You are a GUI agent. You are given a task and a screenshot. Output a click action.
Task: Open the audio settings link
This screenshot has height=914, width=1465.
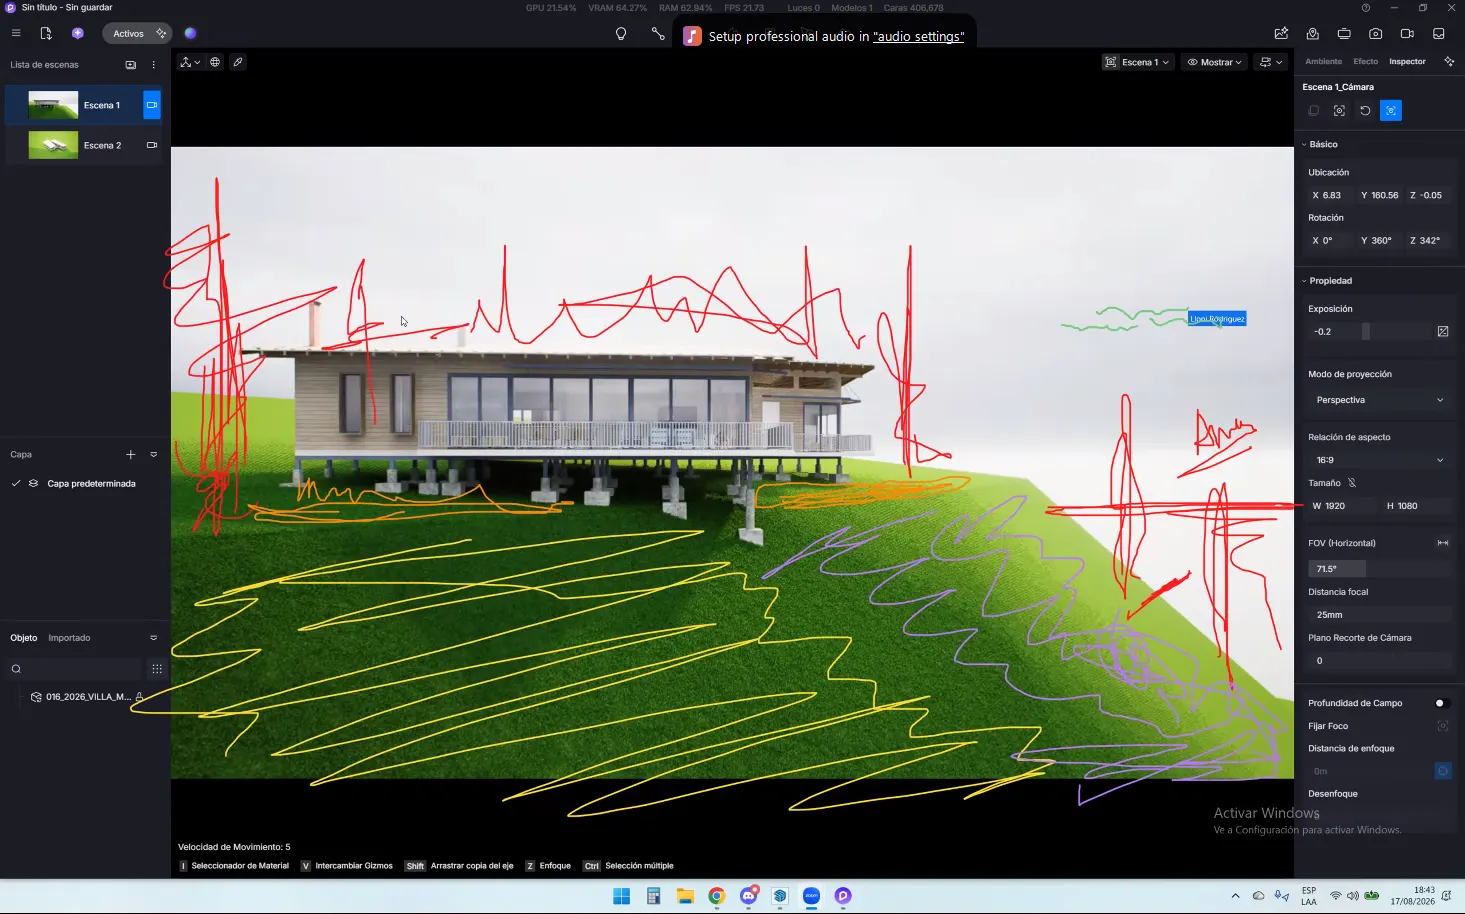pos(919,36)
